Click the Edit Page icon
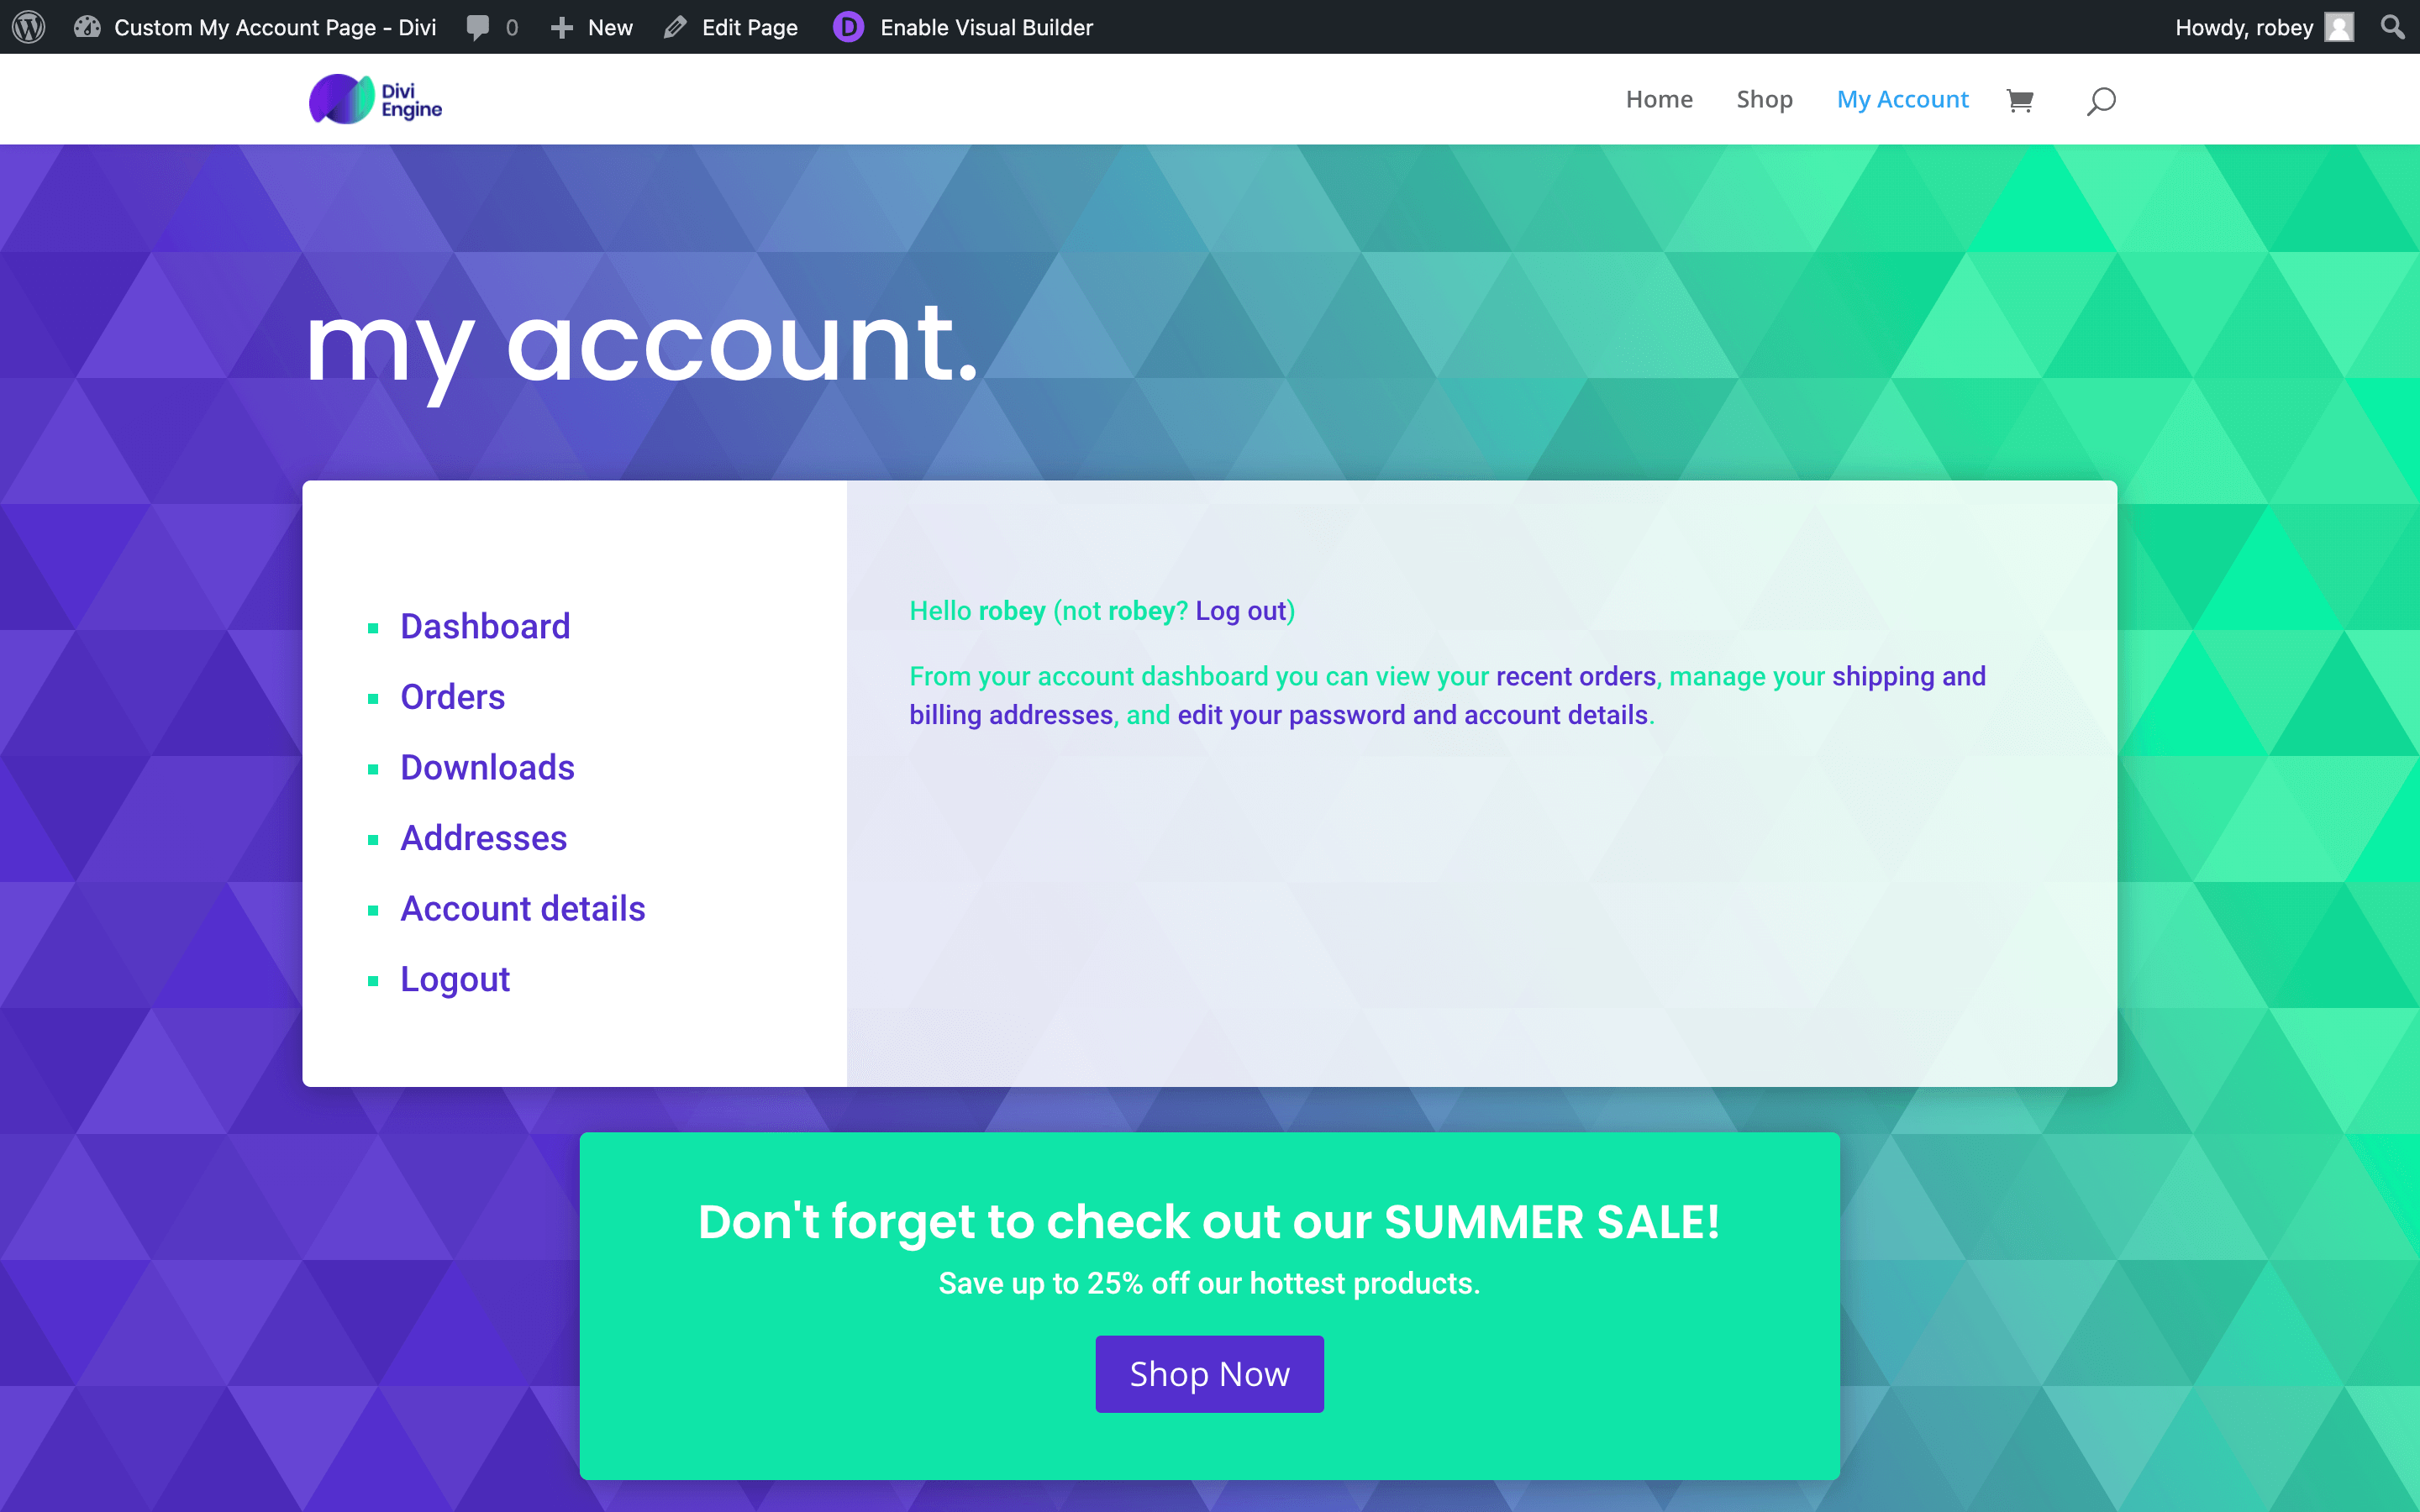 (x=672, y=26)
